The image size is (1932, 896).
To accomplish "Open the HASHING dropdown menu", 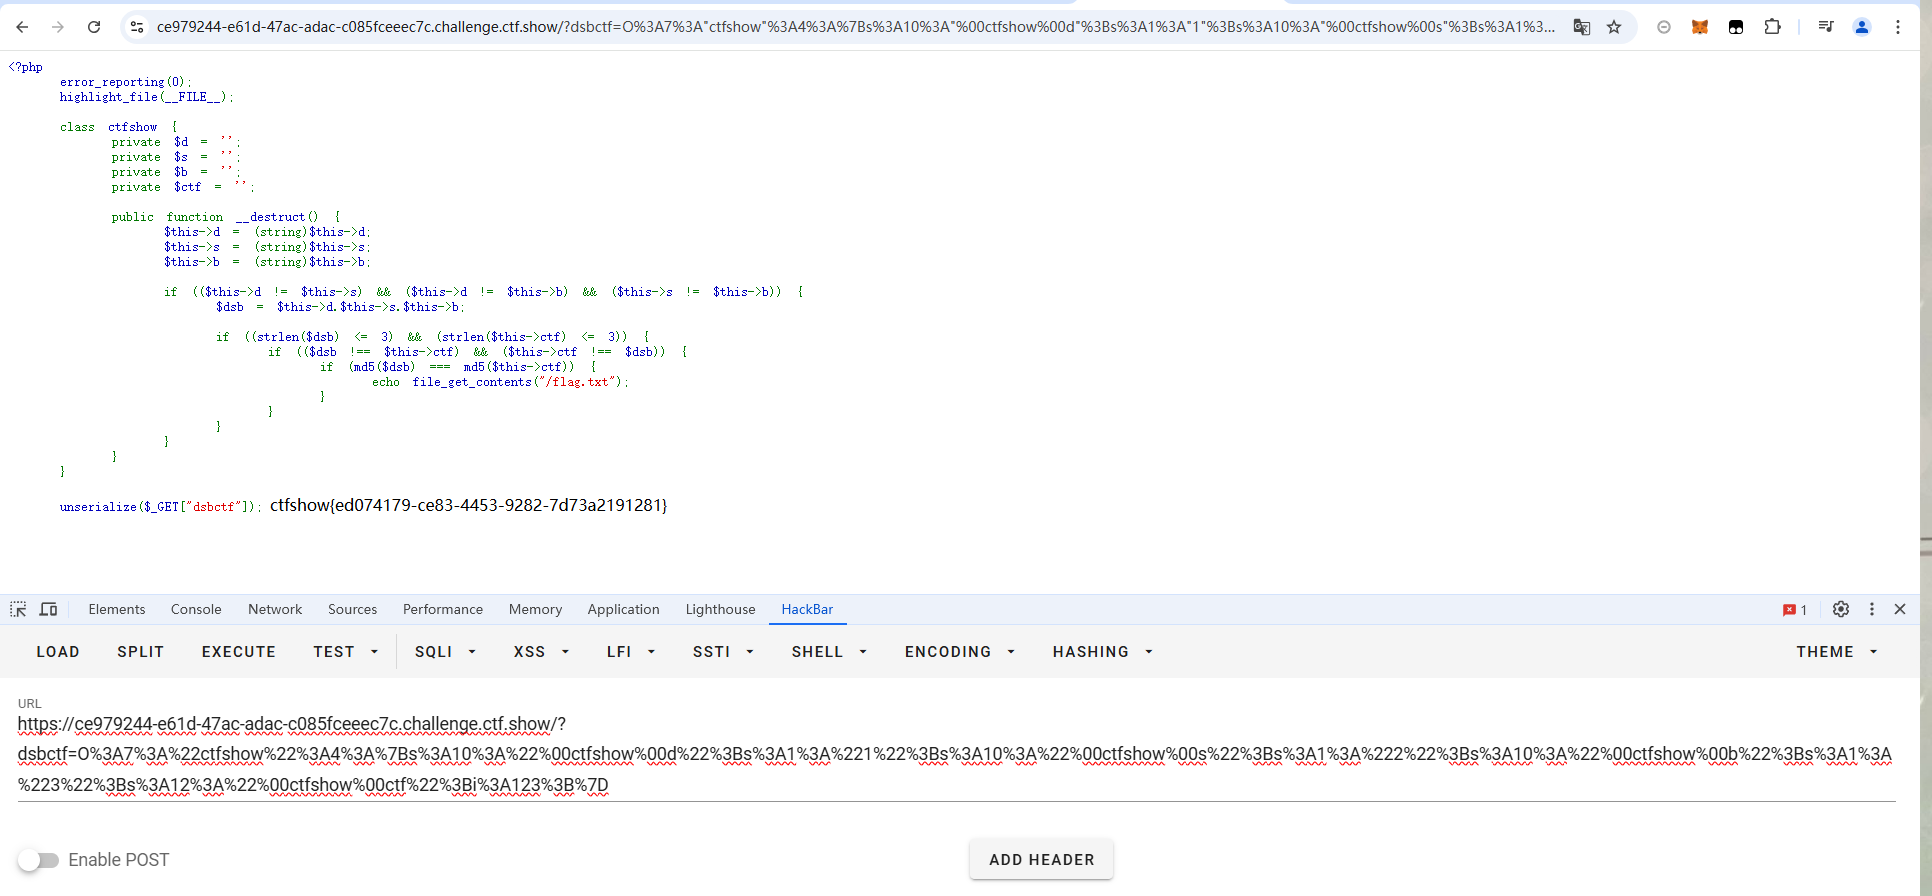I will pyautogui.click(x=1102, y=652).
